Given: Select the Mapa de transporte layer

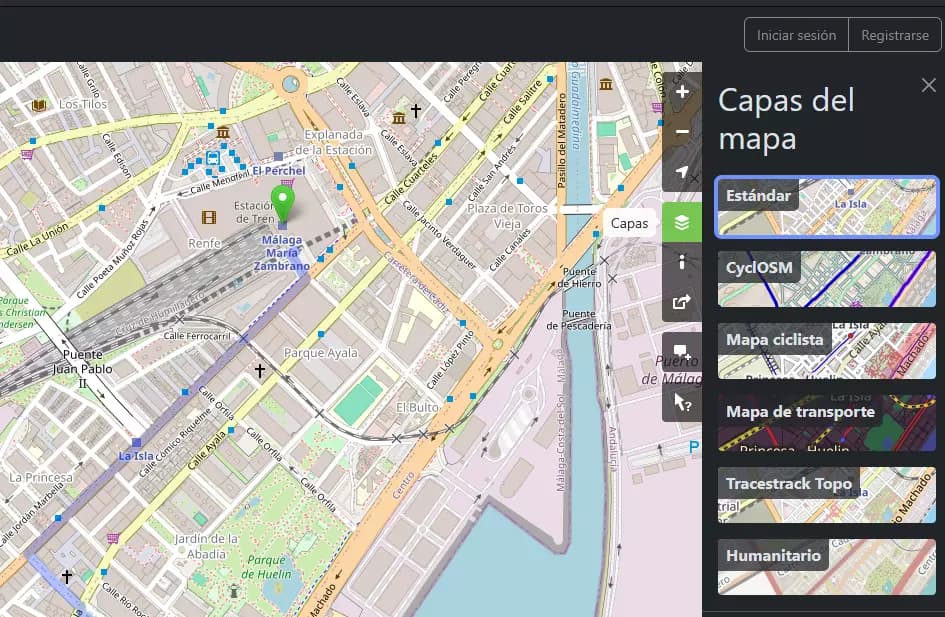Looking at the screenshot, I should 826,423.
